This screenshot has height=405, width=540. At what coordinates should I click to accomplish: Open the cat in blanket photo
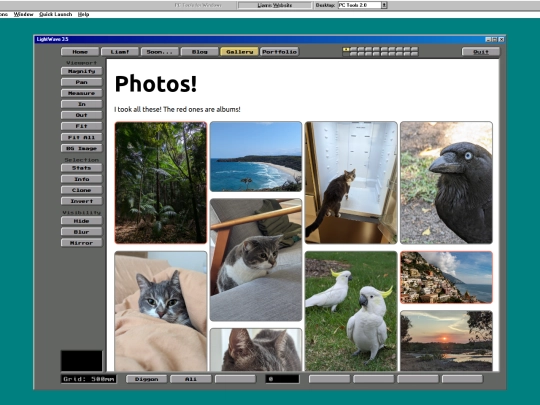(161, 311)
